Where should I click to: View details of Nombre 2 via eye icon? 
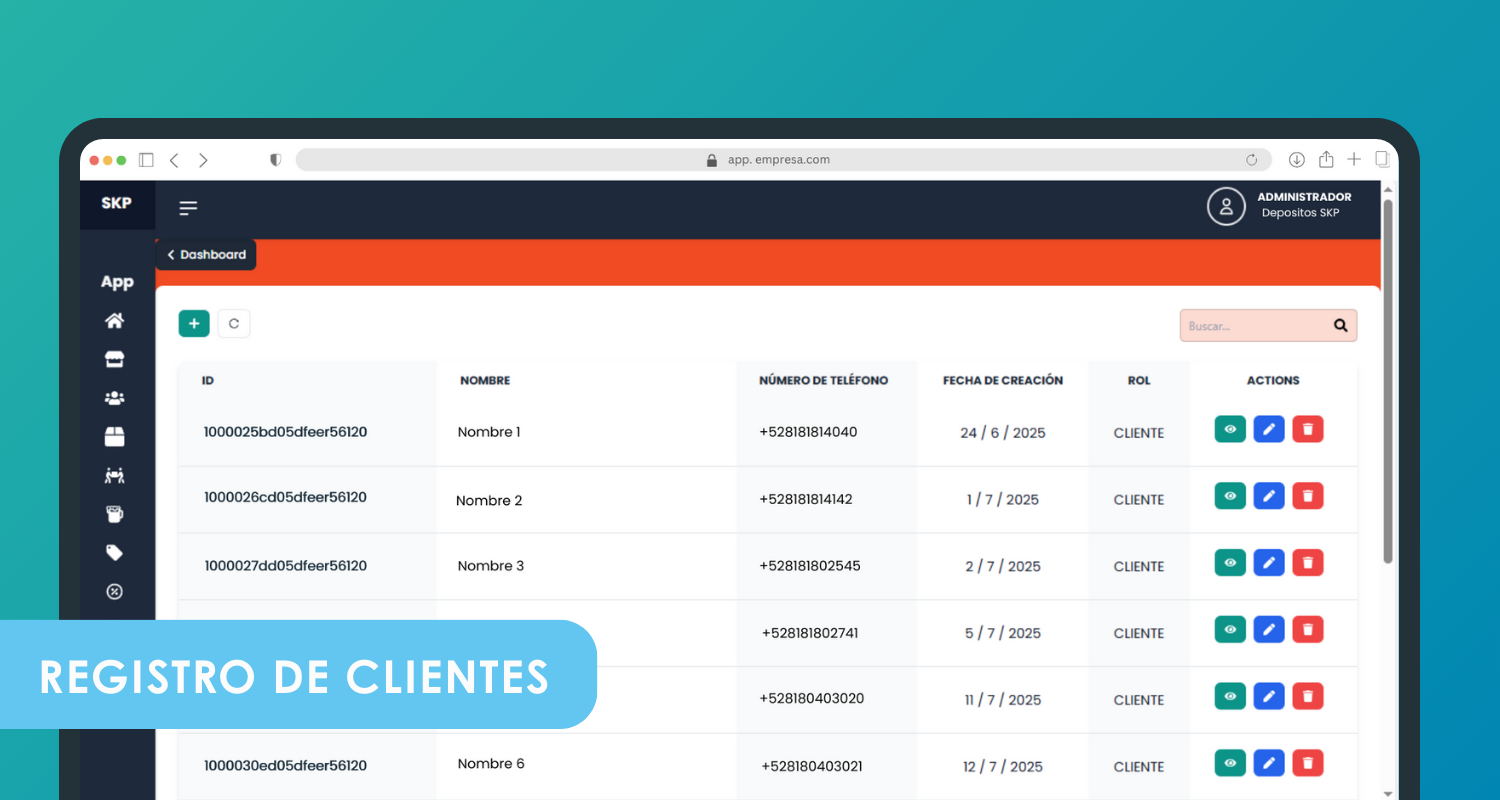1230,496
